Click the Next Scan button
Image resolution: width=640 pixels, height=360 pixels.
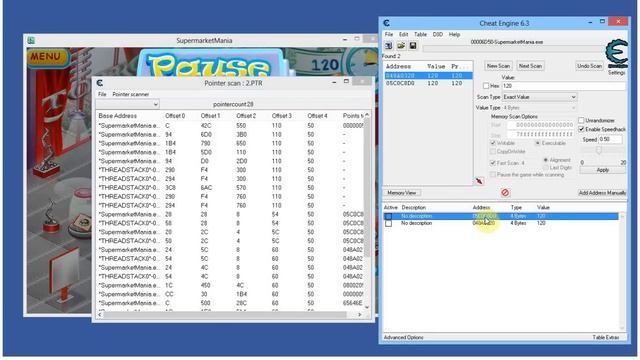[530, 66]
